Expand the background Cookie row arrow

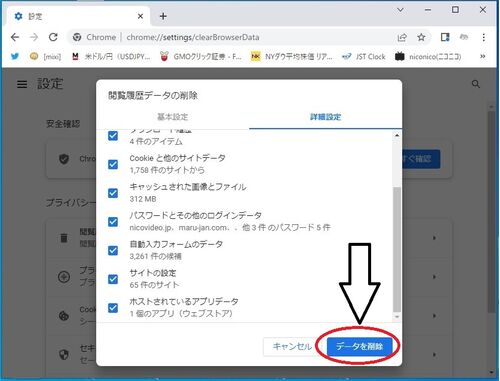434,315
